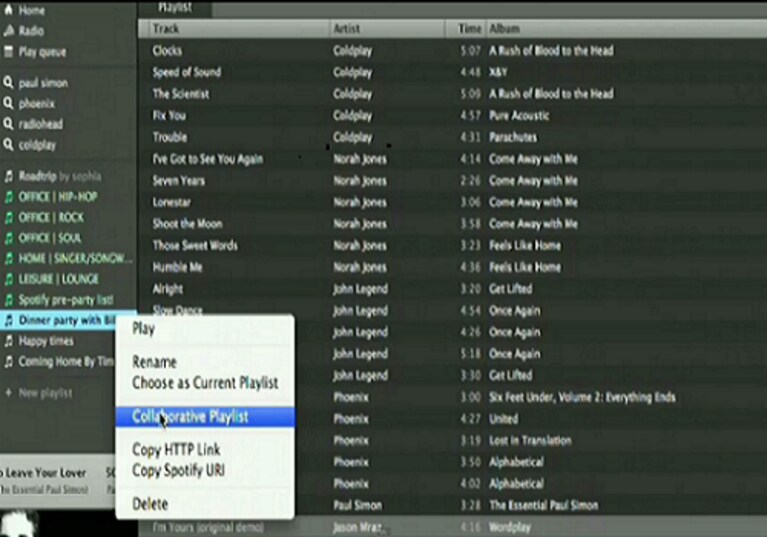Image resolution: width=767 pixels, height=537 pixels.
Task: Open the Play queue view
Action: (42, 52)
